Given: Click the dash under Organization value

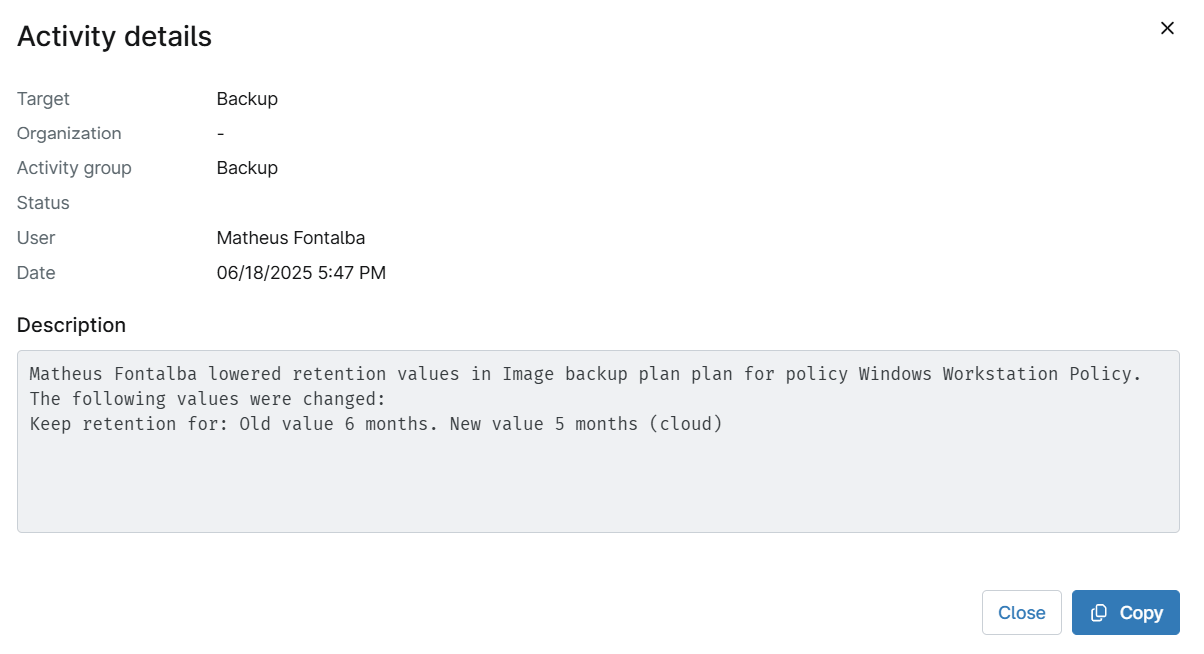Looking at the screenshot, I should coord(220,133).
